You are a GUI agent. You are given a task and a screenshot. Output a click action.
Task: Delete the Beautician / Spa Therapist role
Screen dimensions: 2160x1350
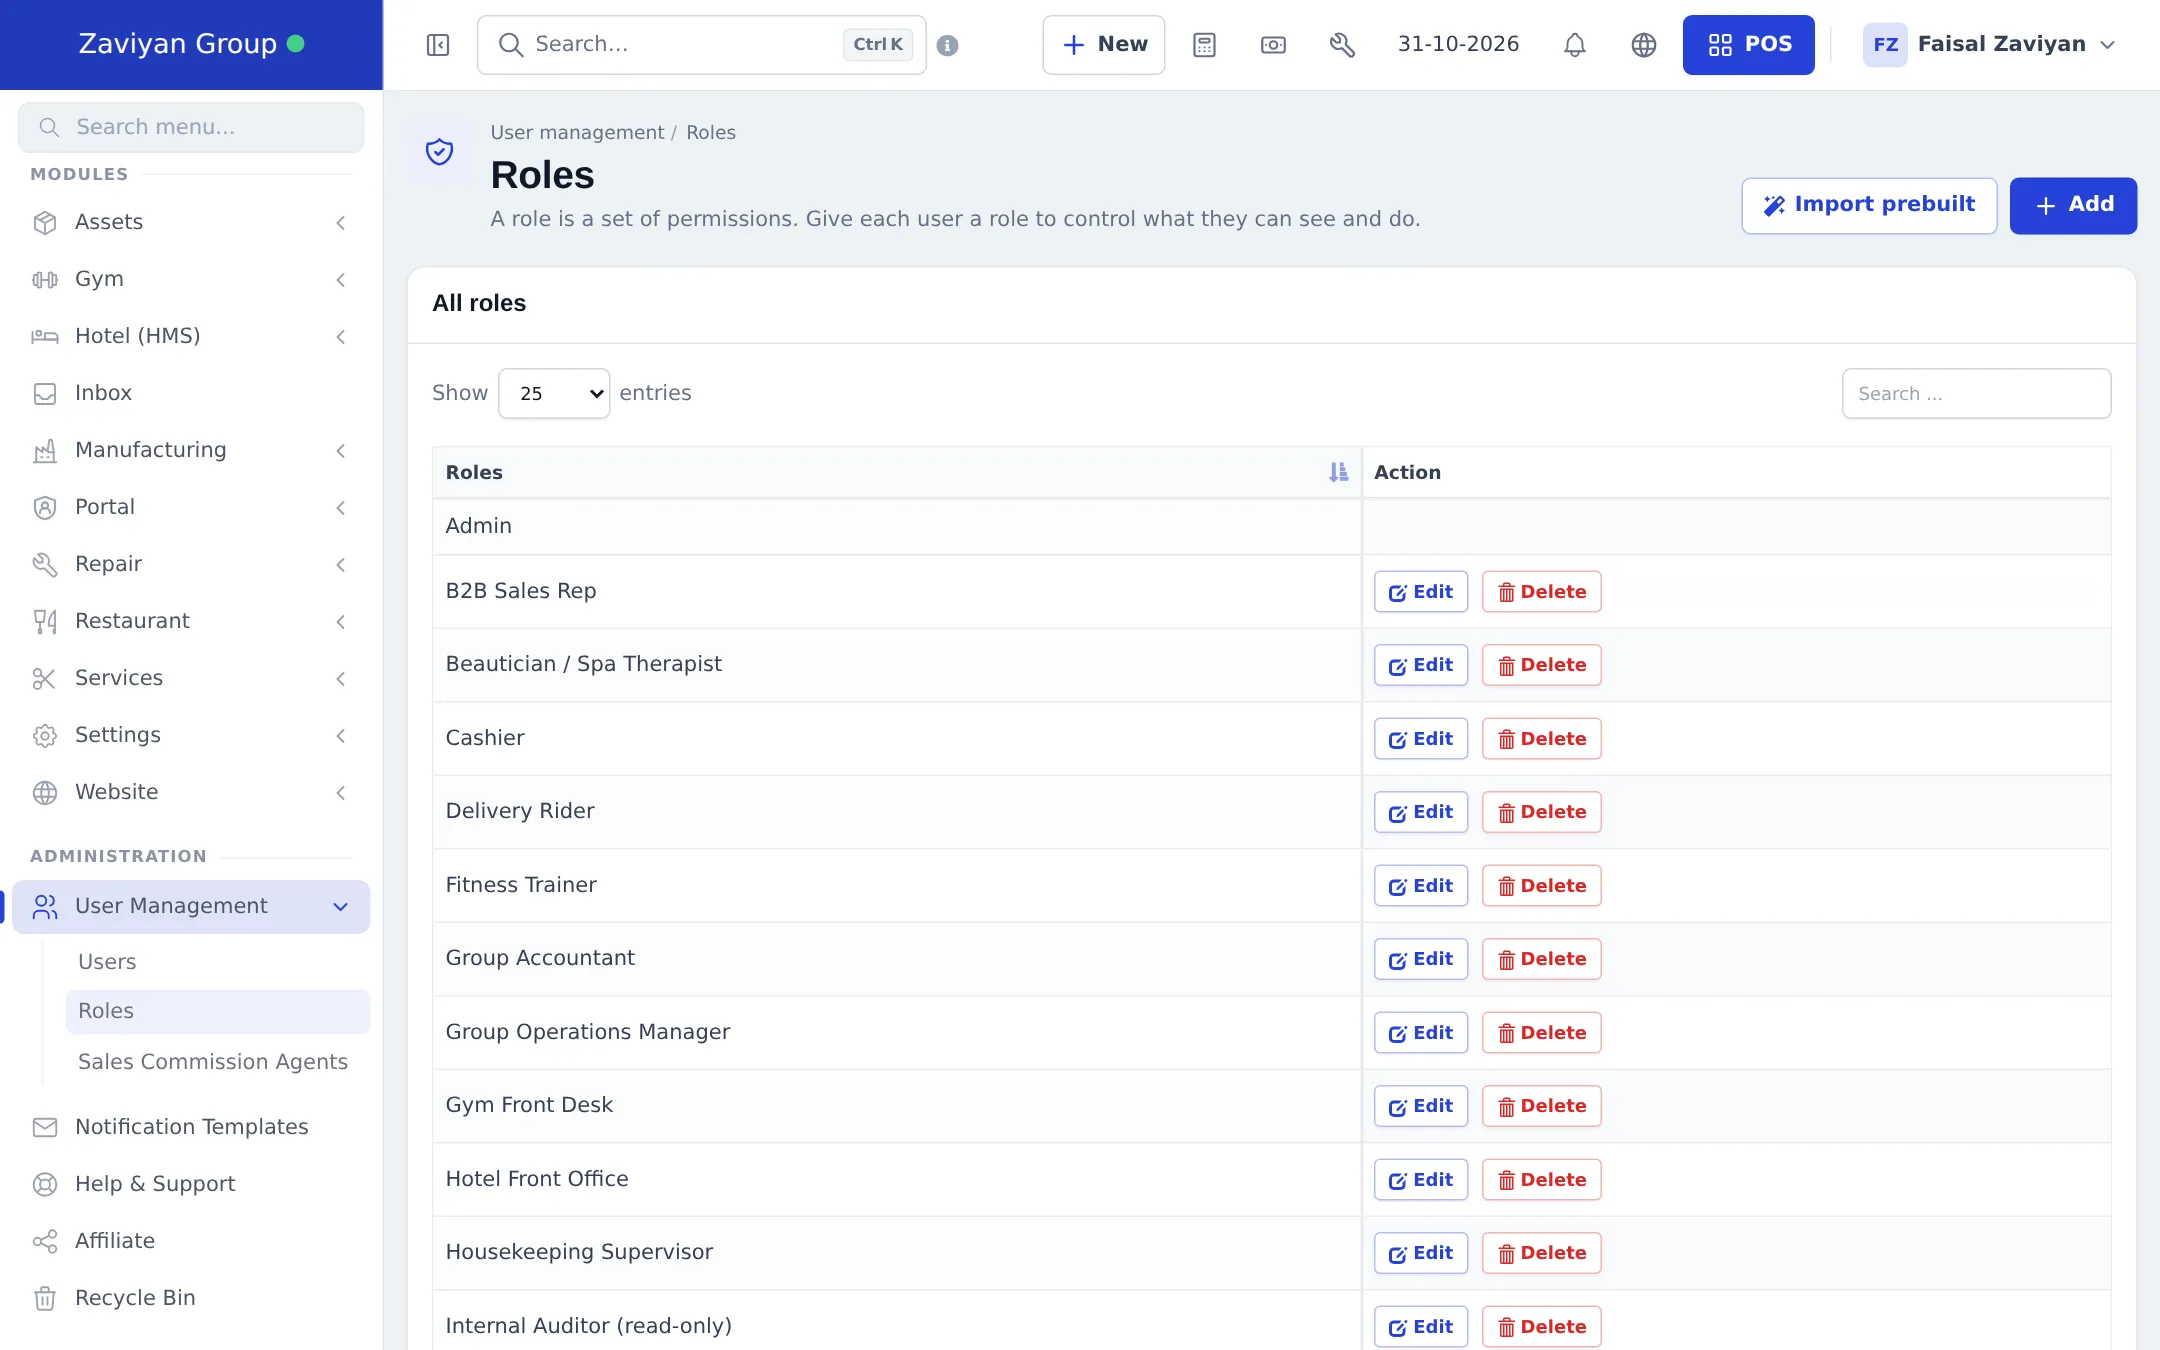1541,665
